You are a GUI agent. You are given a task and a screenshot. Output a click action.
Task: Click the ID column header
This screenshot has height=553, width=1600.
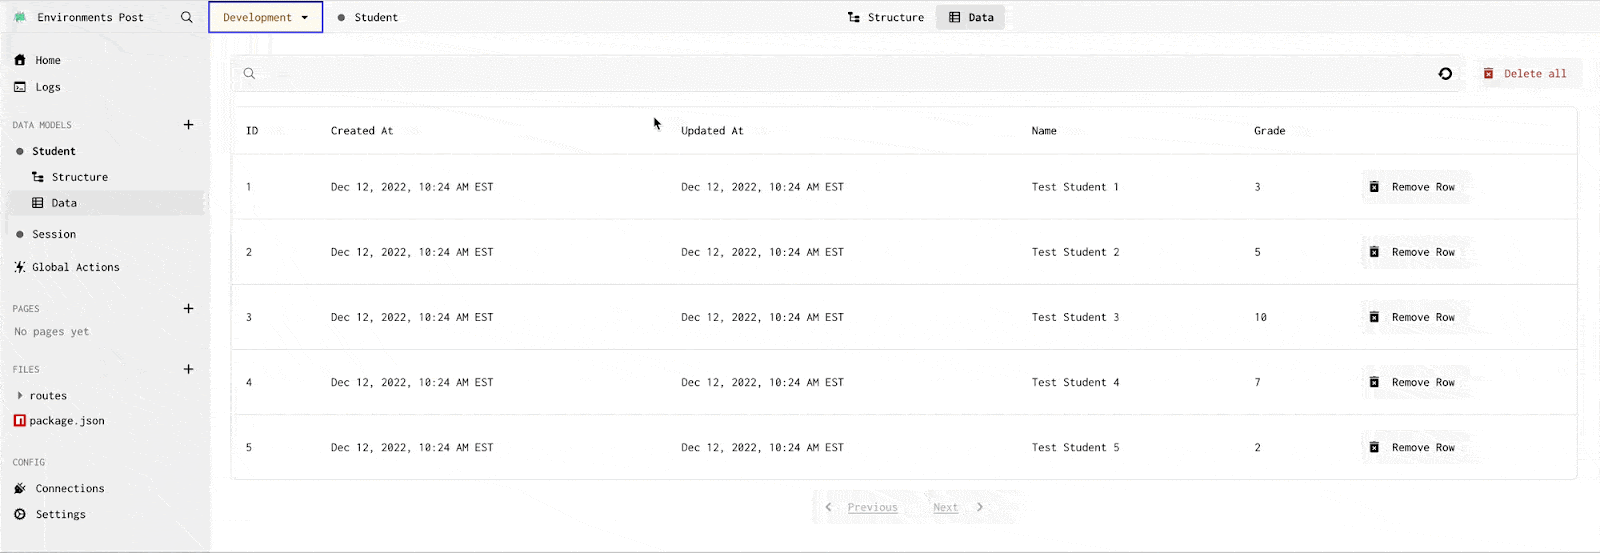[x=252, y=131]
